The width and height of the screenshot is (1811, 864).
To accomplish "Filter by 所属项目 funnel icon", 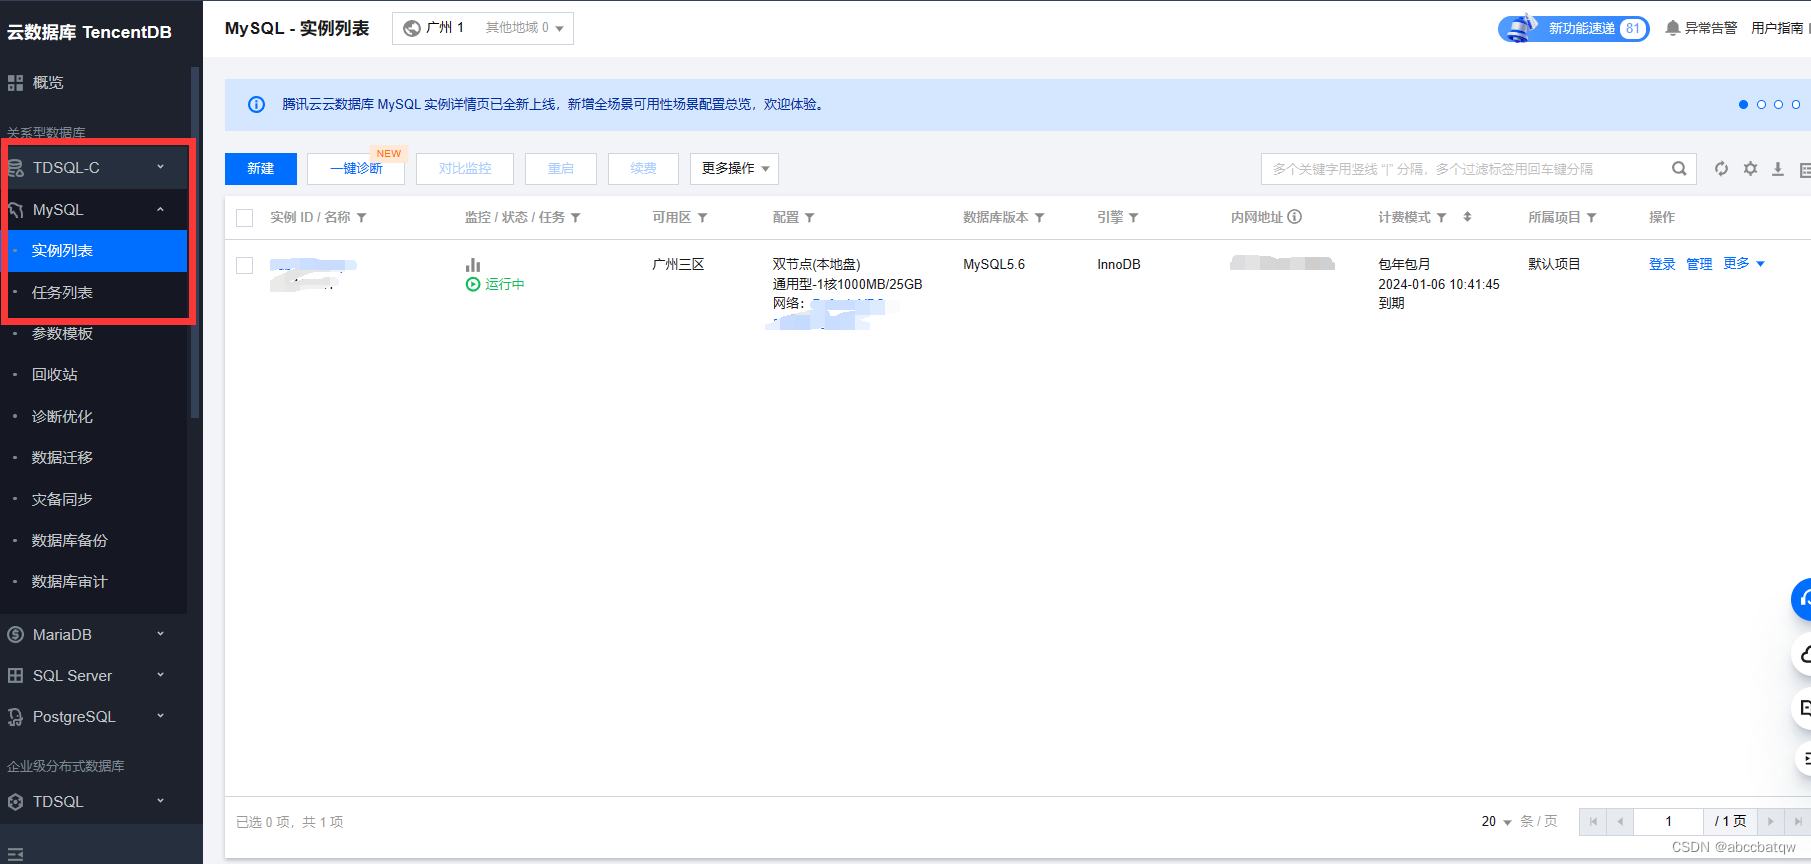I will pyautogui.click(x=1591, y=218).
